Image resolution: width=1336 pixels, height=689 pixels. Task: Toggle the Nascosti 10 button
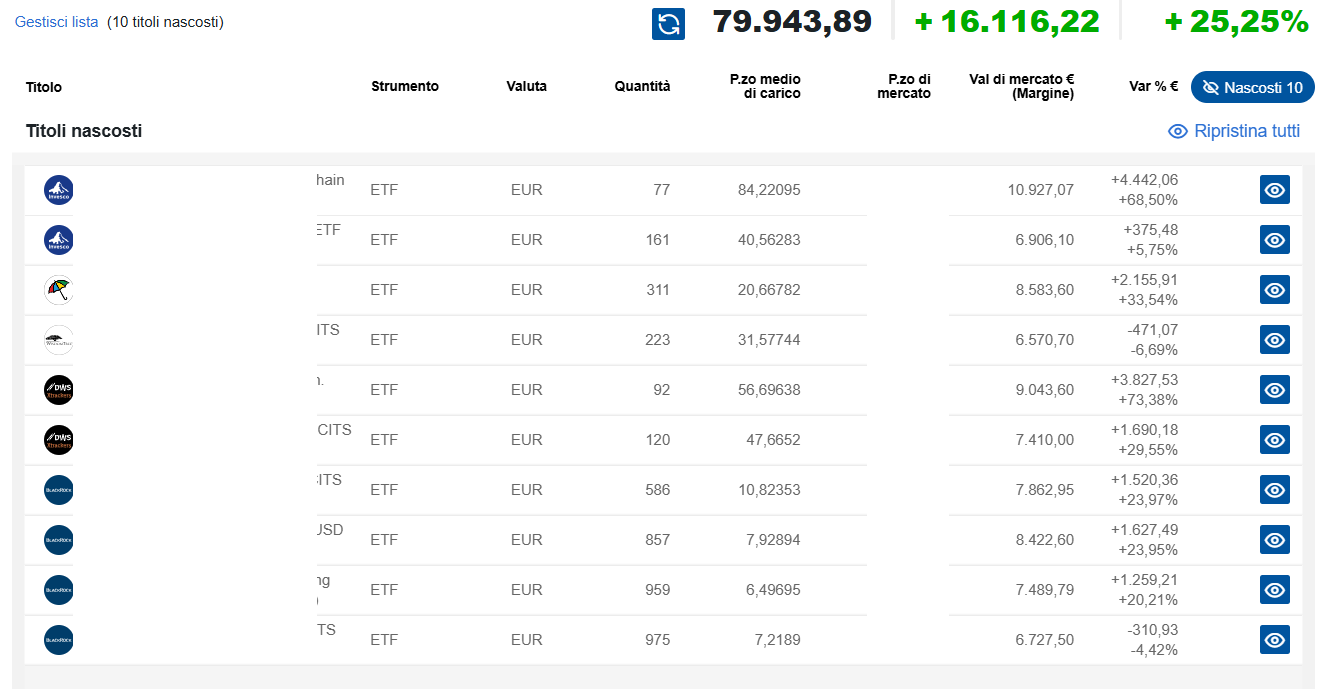(1252, 88)
